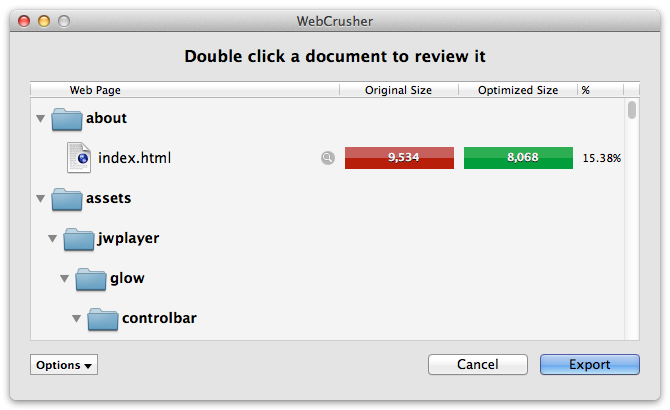Sort by the Web Page column header
Image resolution: width=670 pixels, height=410 pixels.
point(185,90)
